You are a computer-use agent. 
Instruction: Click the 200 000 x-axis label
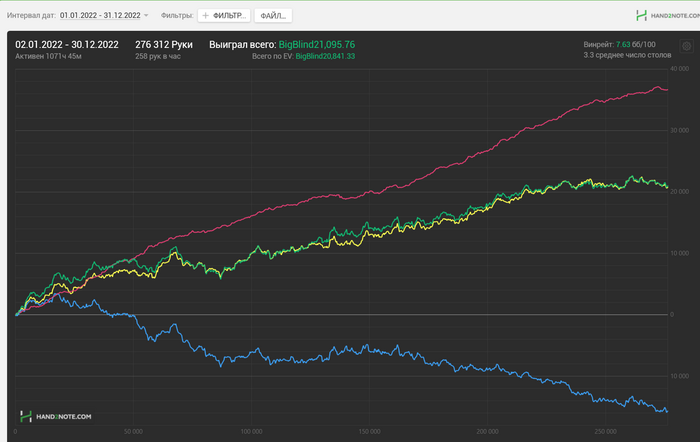[487, 431]
